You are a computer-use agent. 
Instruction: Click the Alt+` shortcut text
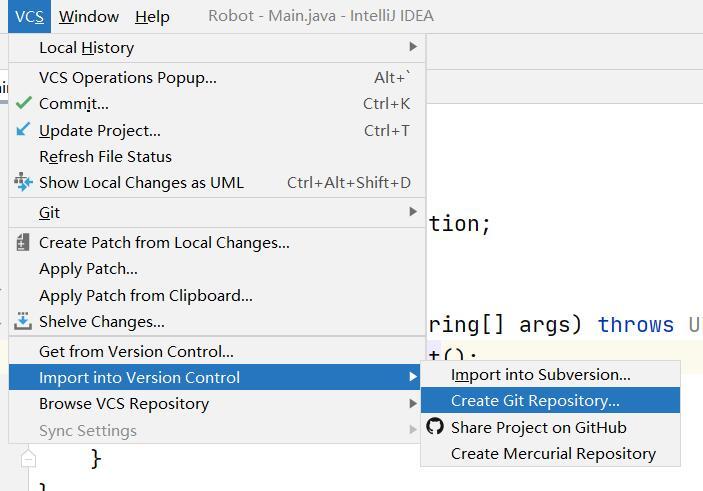click(x=392, y=78)
